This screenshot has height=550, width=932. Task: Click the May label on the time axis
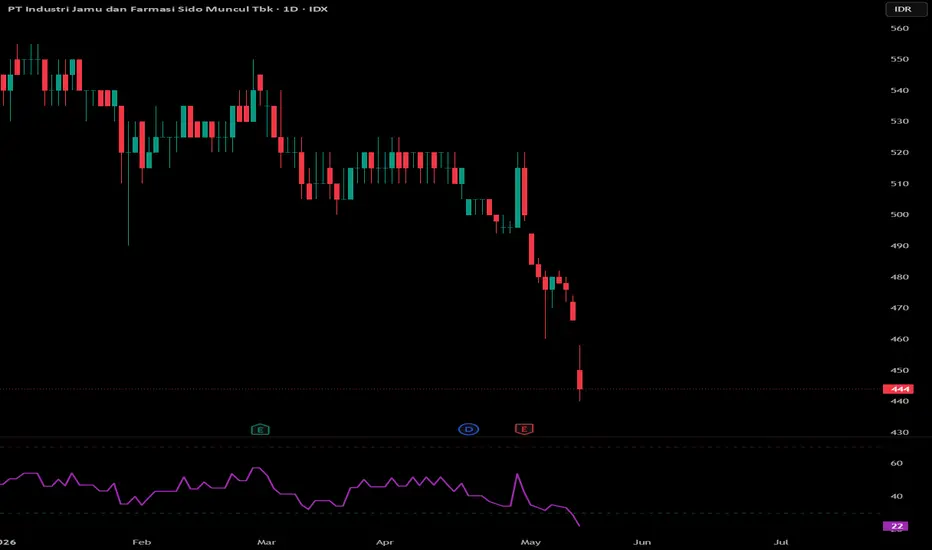(x=531, y=542)
